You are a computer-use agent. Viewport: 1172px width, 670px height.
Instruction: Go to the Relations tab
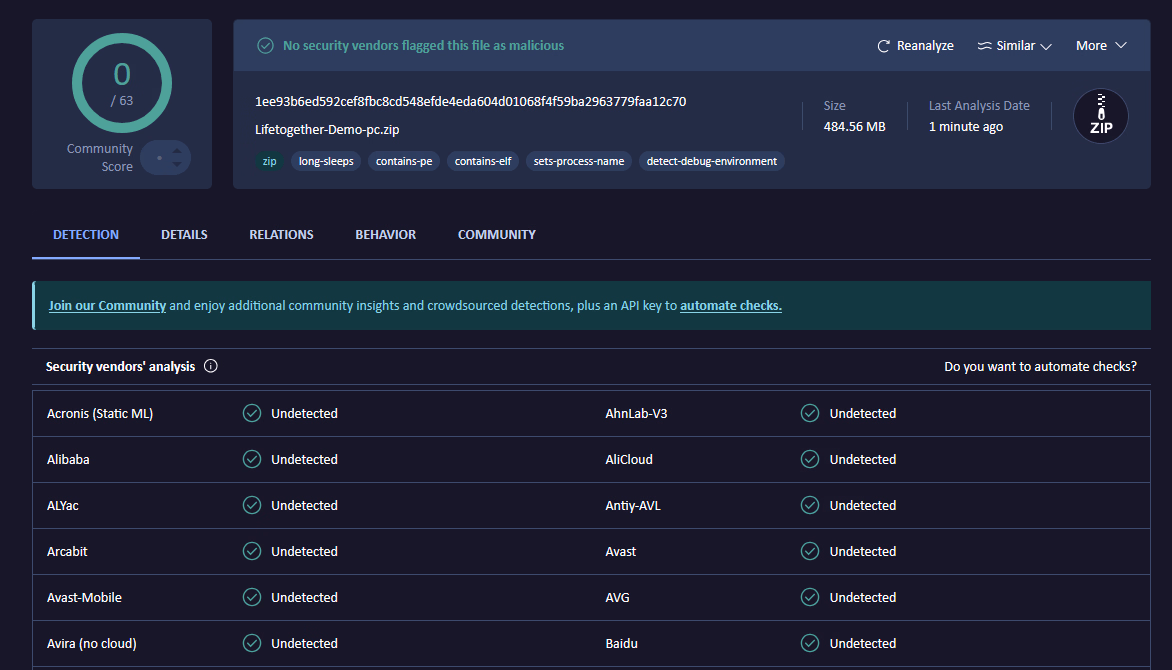click(x=281, y=235)
